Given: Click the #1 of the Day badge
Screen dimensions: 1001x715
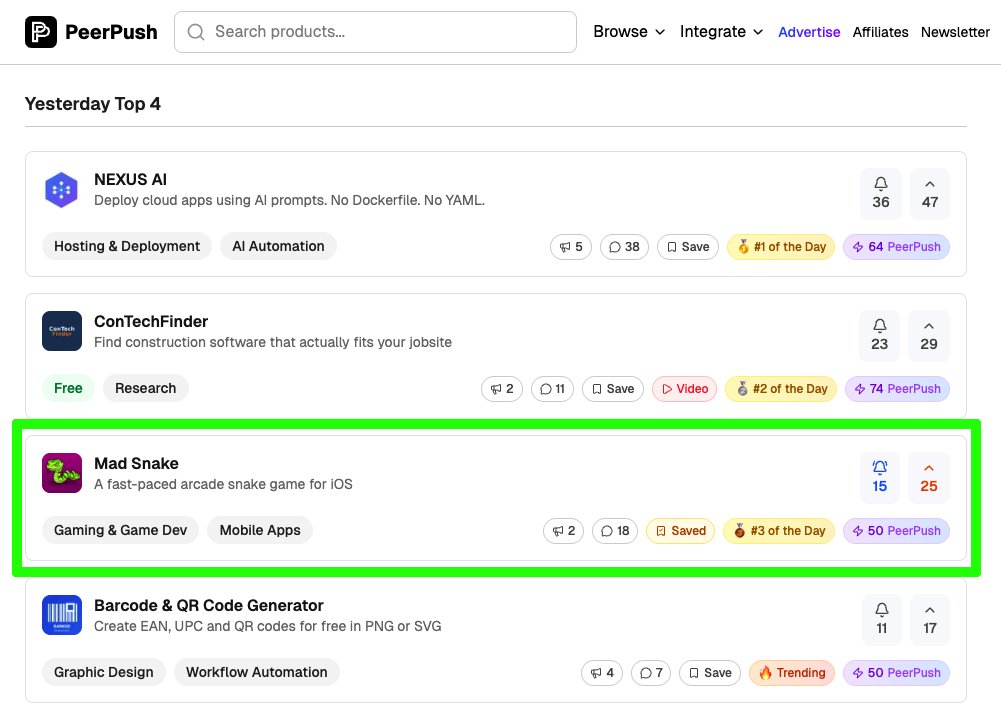Looking at the screenshot, I should point(781,247).
